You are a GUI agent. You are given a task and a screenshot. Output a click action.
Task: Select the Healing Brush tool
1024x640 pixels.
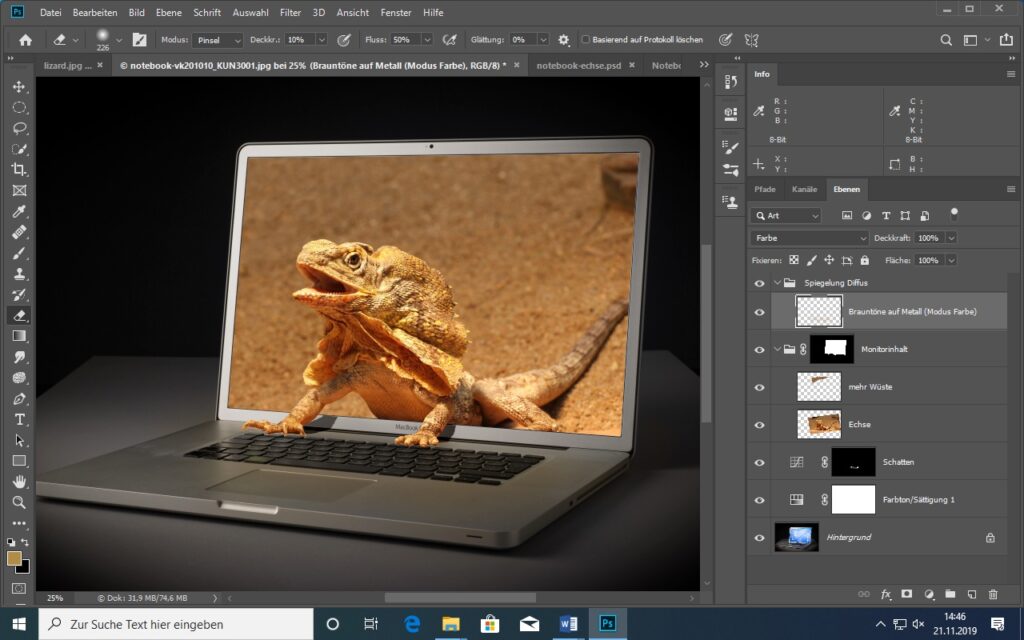(19, 232)
